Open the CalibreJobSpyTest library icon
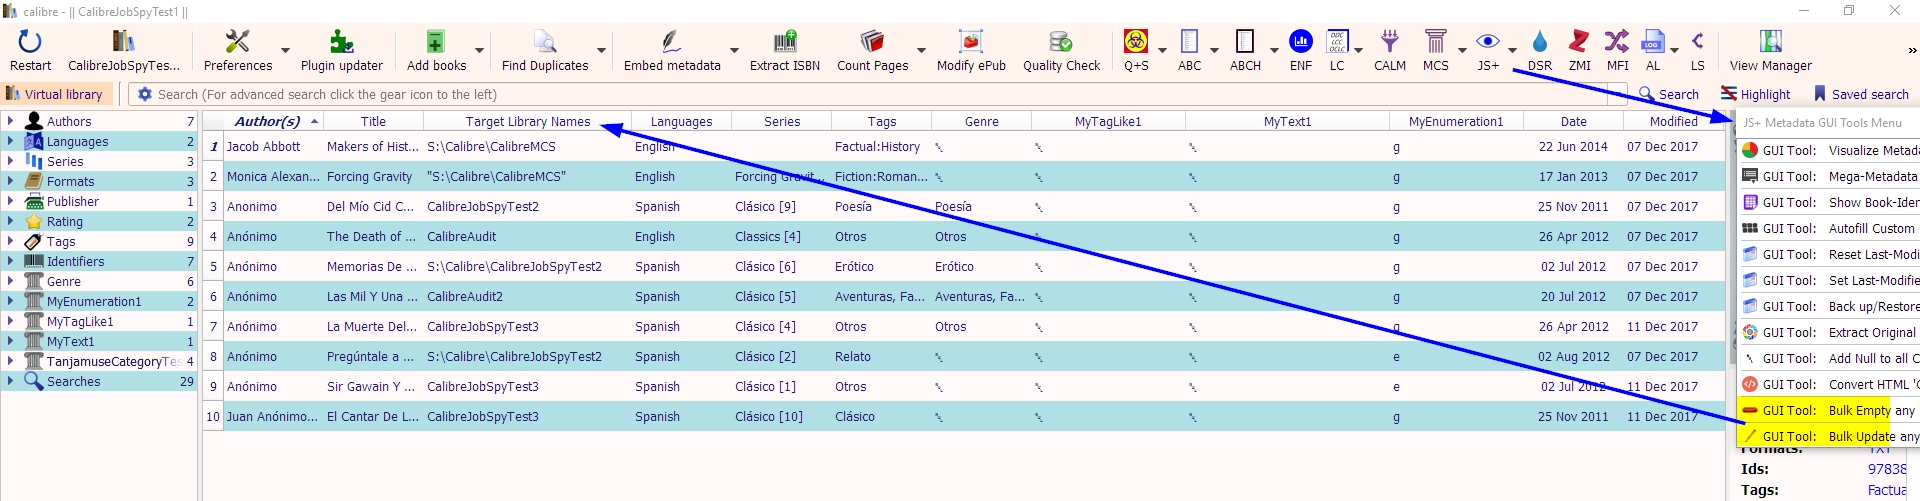Viewport: 1920px width, 501px height. (x=124, y=41)
